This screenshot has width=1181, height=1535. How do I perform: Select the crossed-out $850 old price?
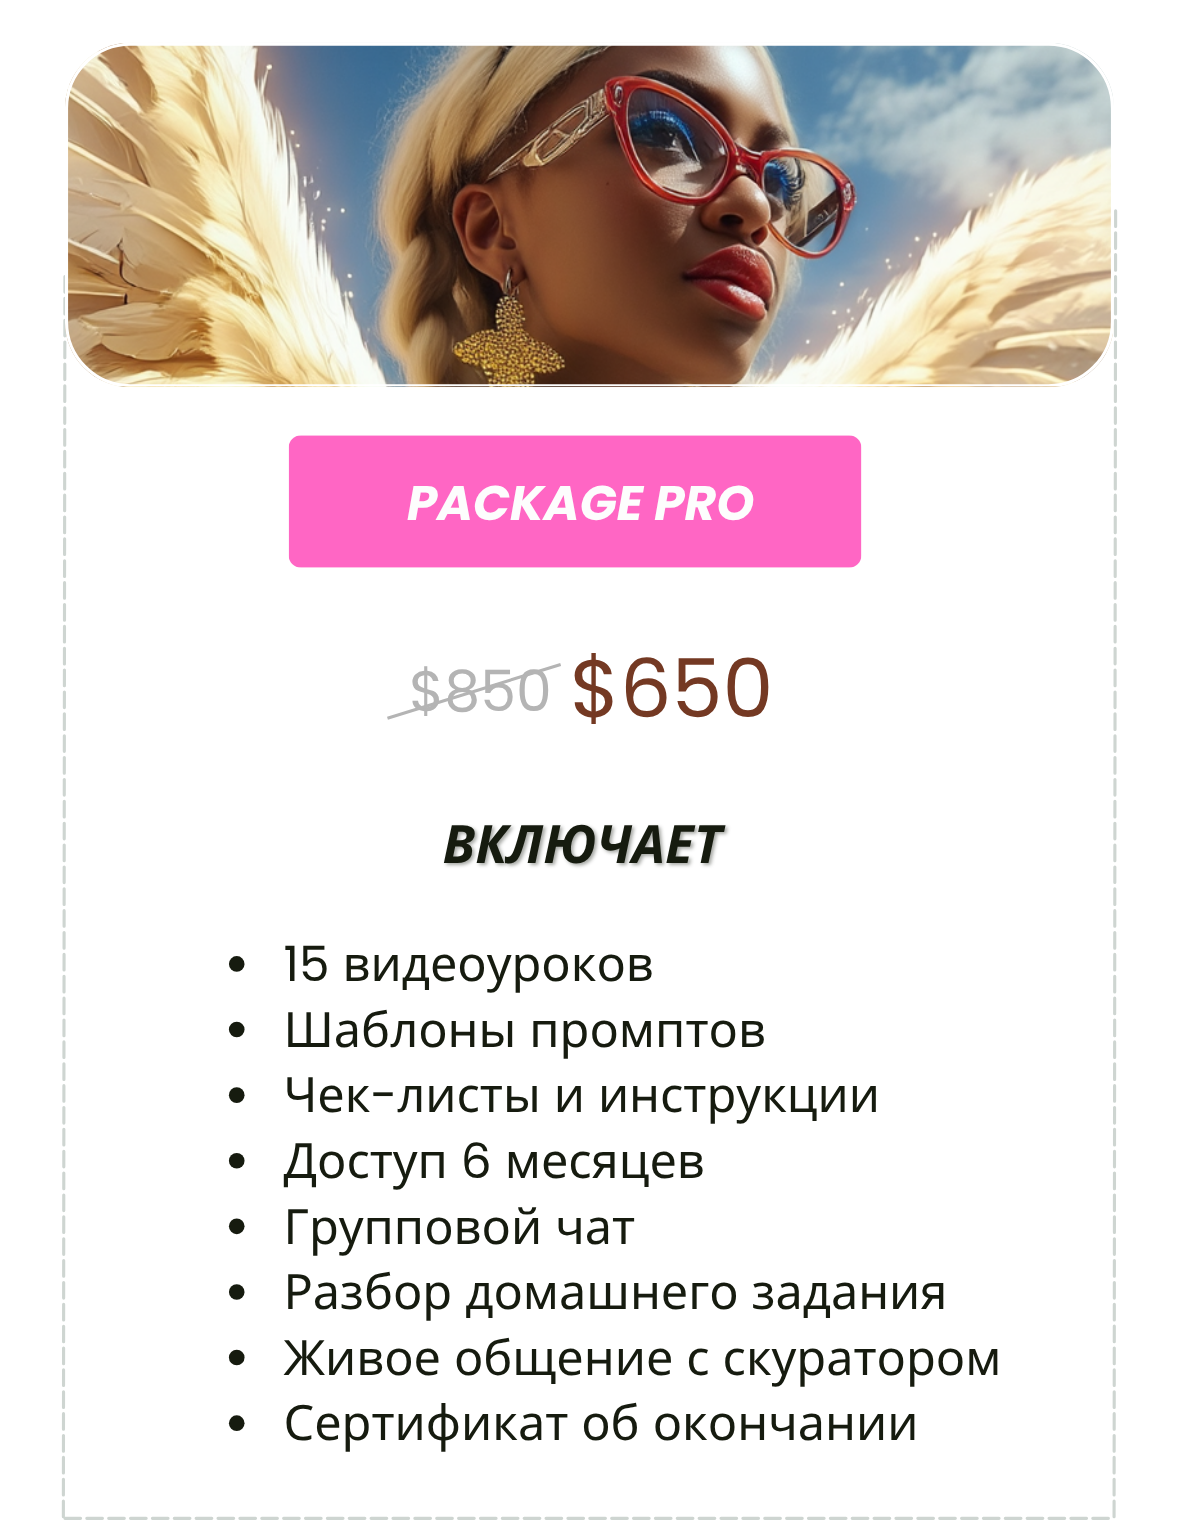click(479, 690)
